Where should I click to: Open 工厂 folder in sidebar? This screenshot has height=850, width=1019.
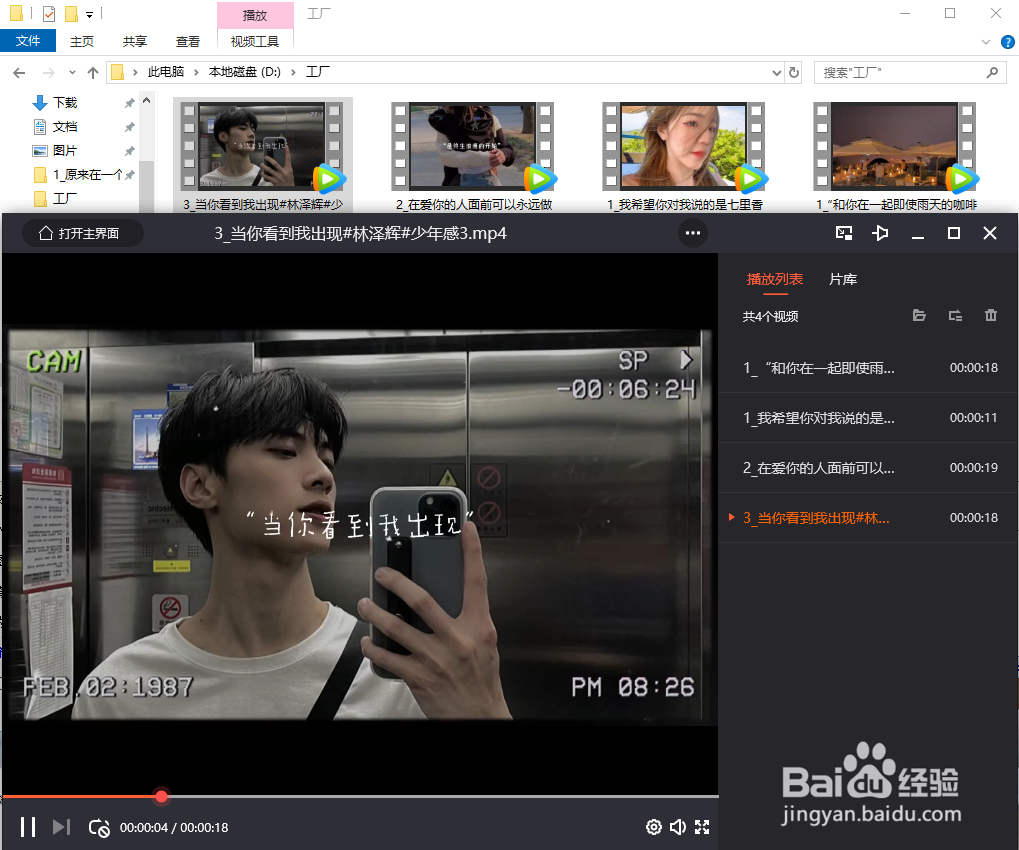coord(64,198)
